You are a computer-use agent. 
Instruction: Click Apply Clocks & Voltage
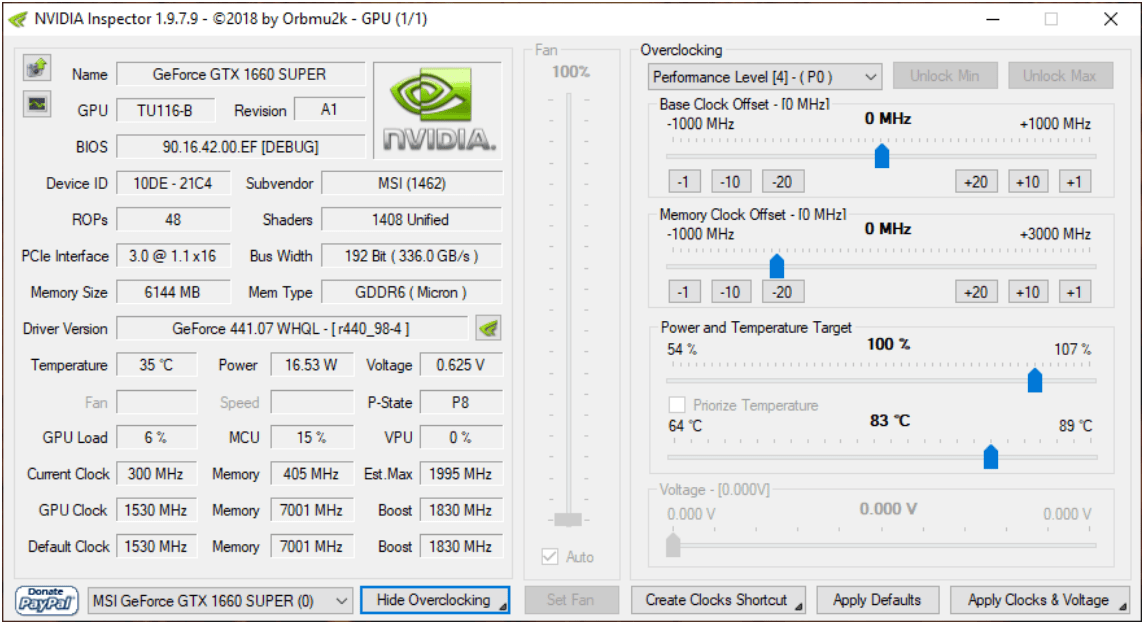pyautogui.click(x=1038, y=600)
